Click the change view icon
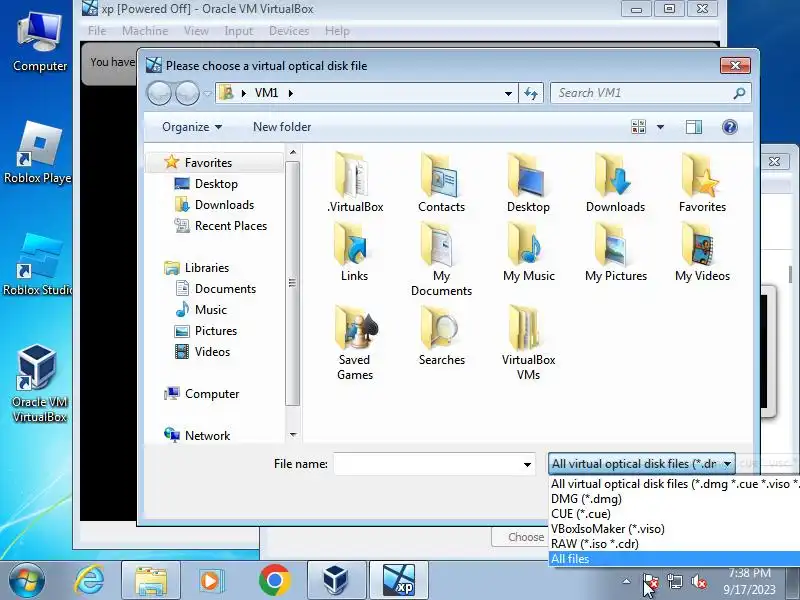 click(x=638, y=127)
